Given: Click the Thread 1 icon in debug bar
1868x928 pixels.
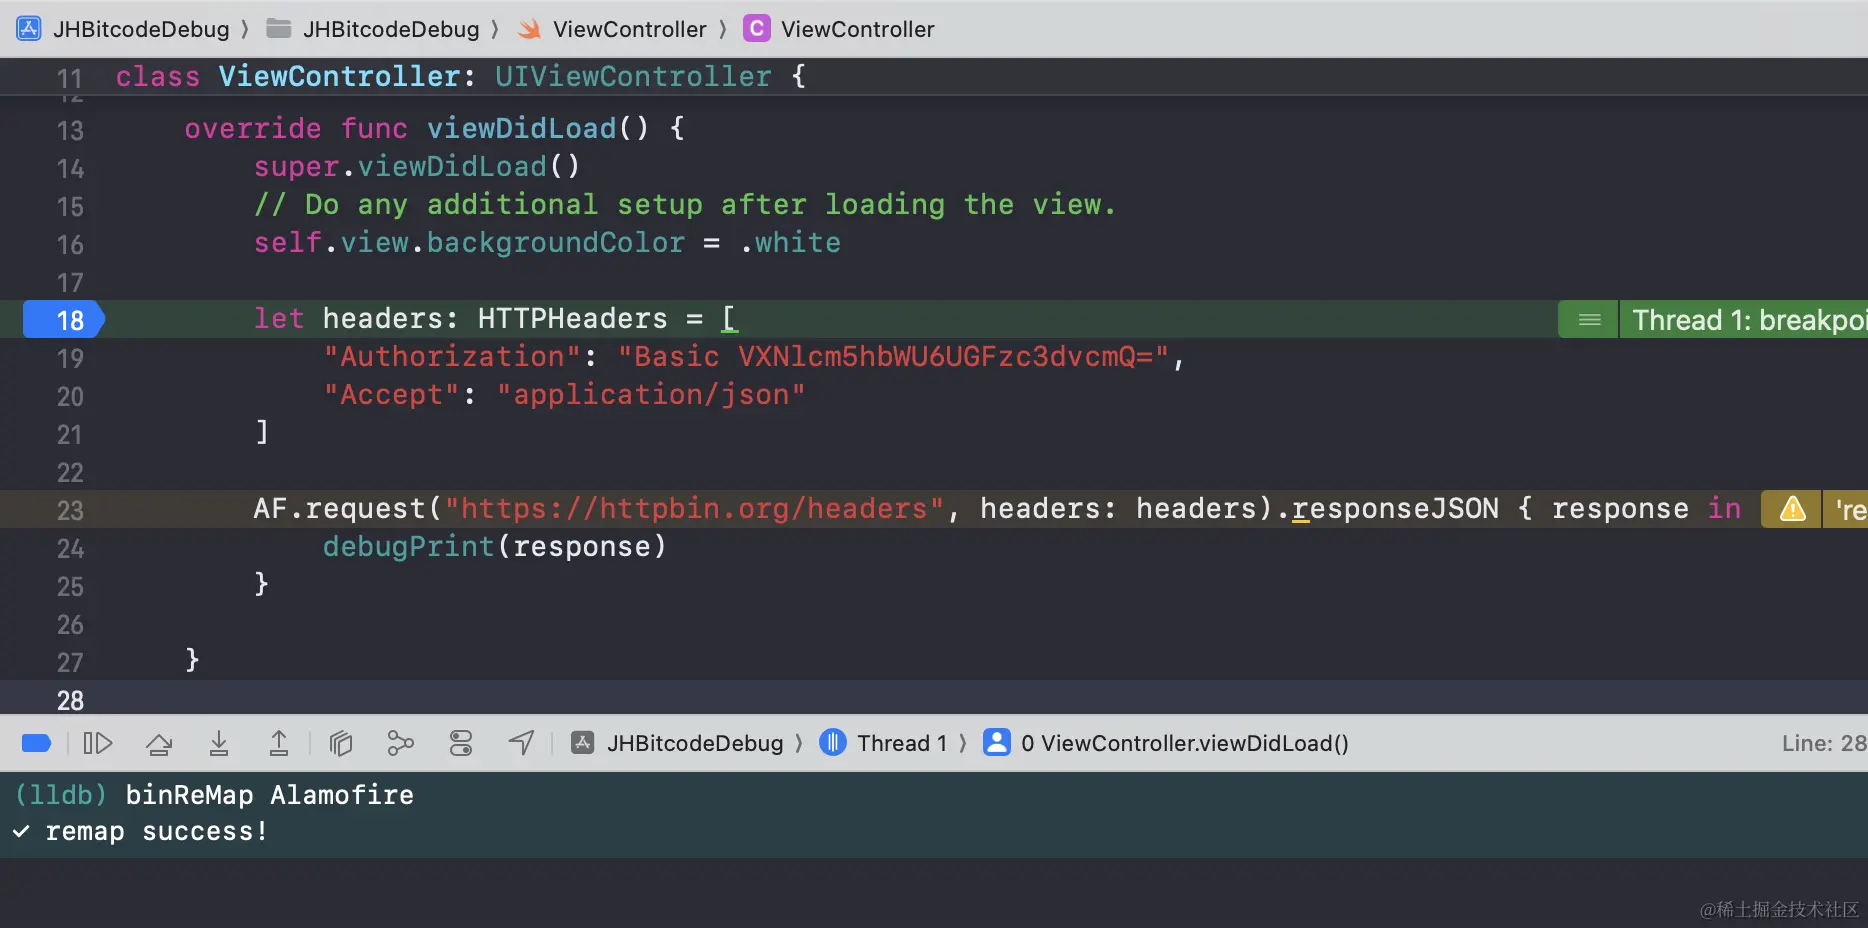Looking at the screenshot, I should point(833,743).
